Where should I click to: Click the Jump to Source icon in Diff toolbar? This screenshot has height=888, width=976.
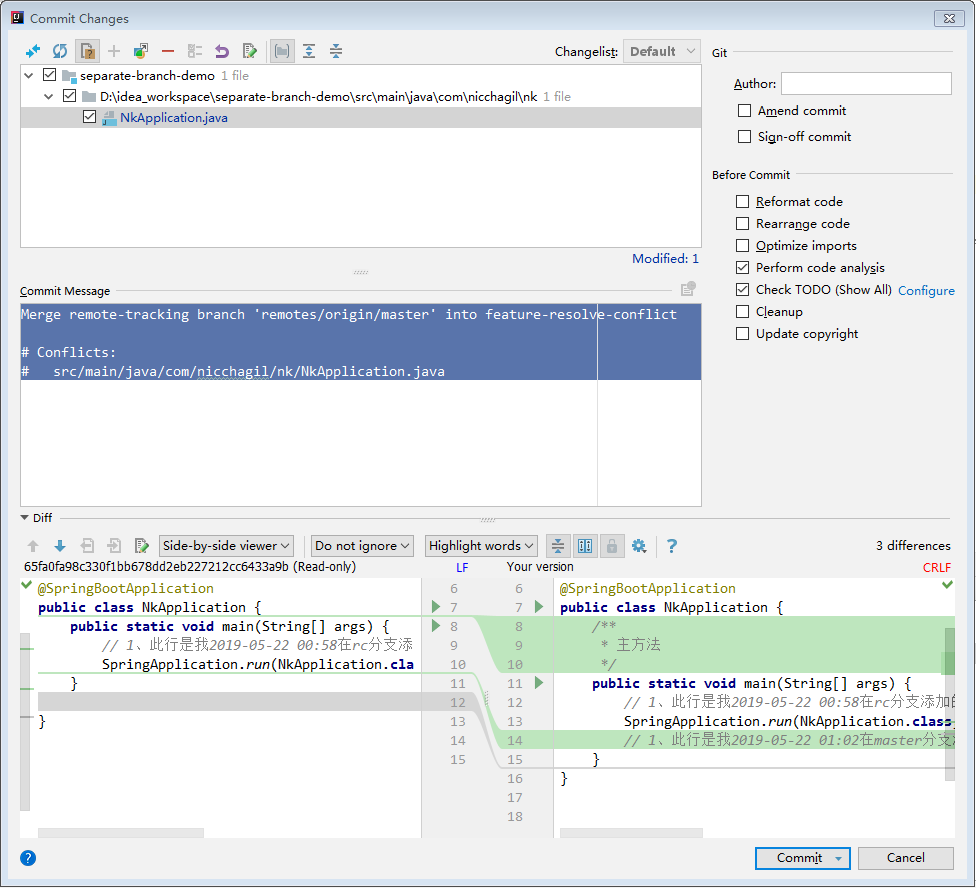tap(142, 546)
